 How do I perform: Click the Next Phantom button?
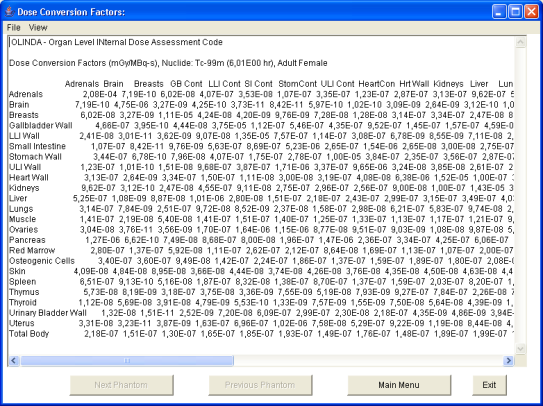tap(121, 385)
